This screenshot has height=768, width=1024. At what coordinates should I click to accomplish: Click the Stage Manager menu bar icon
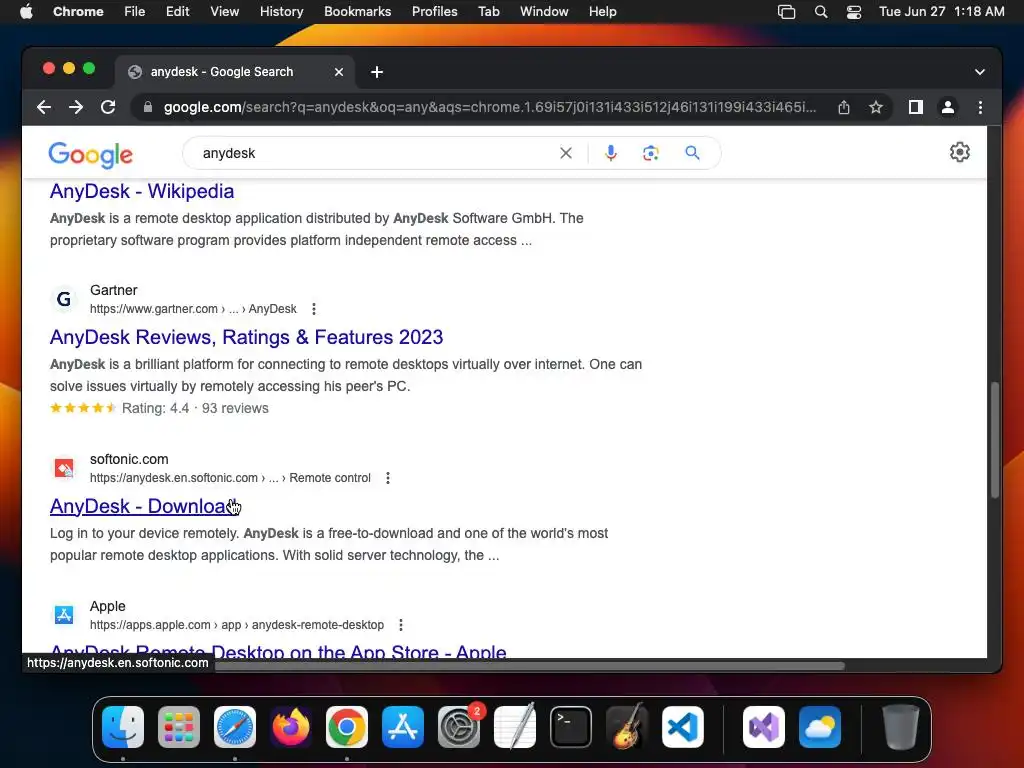pyautogui.click(x=786, y=12)
